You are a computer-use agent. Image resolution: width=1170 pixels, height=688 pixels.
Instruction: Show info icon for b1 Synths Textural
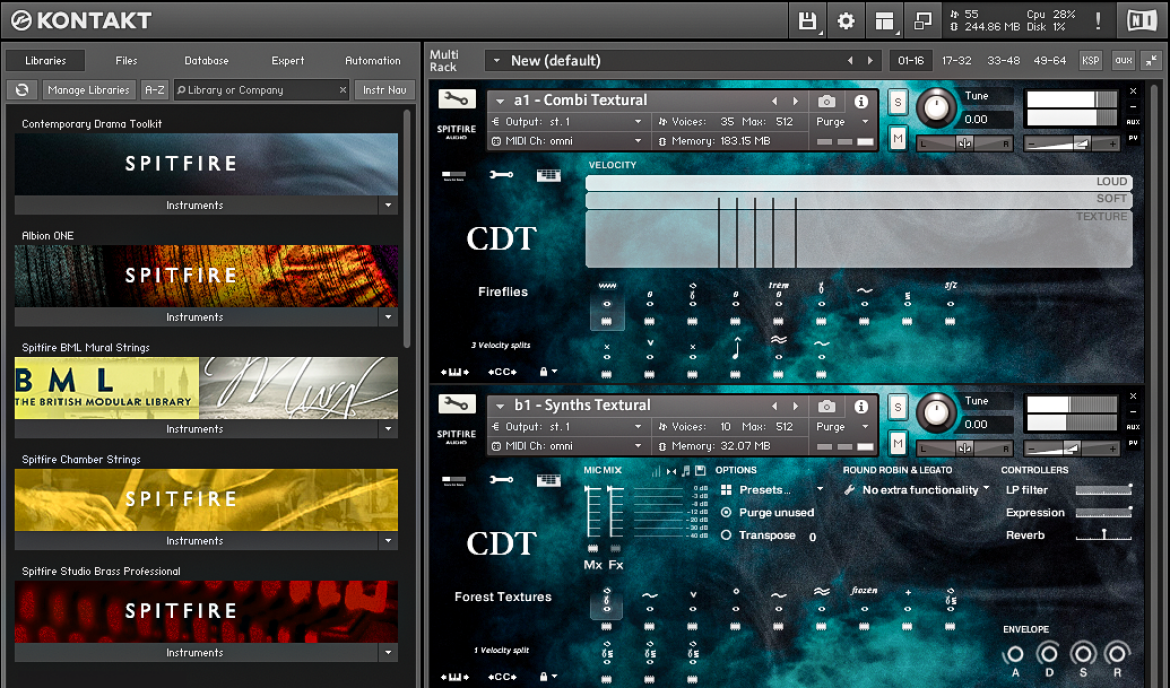(861, 406)
